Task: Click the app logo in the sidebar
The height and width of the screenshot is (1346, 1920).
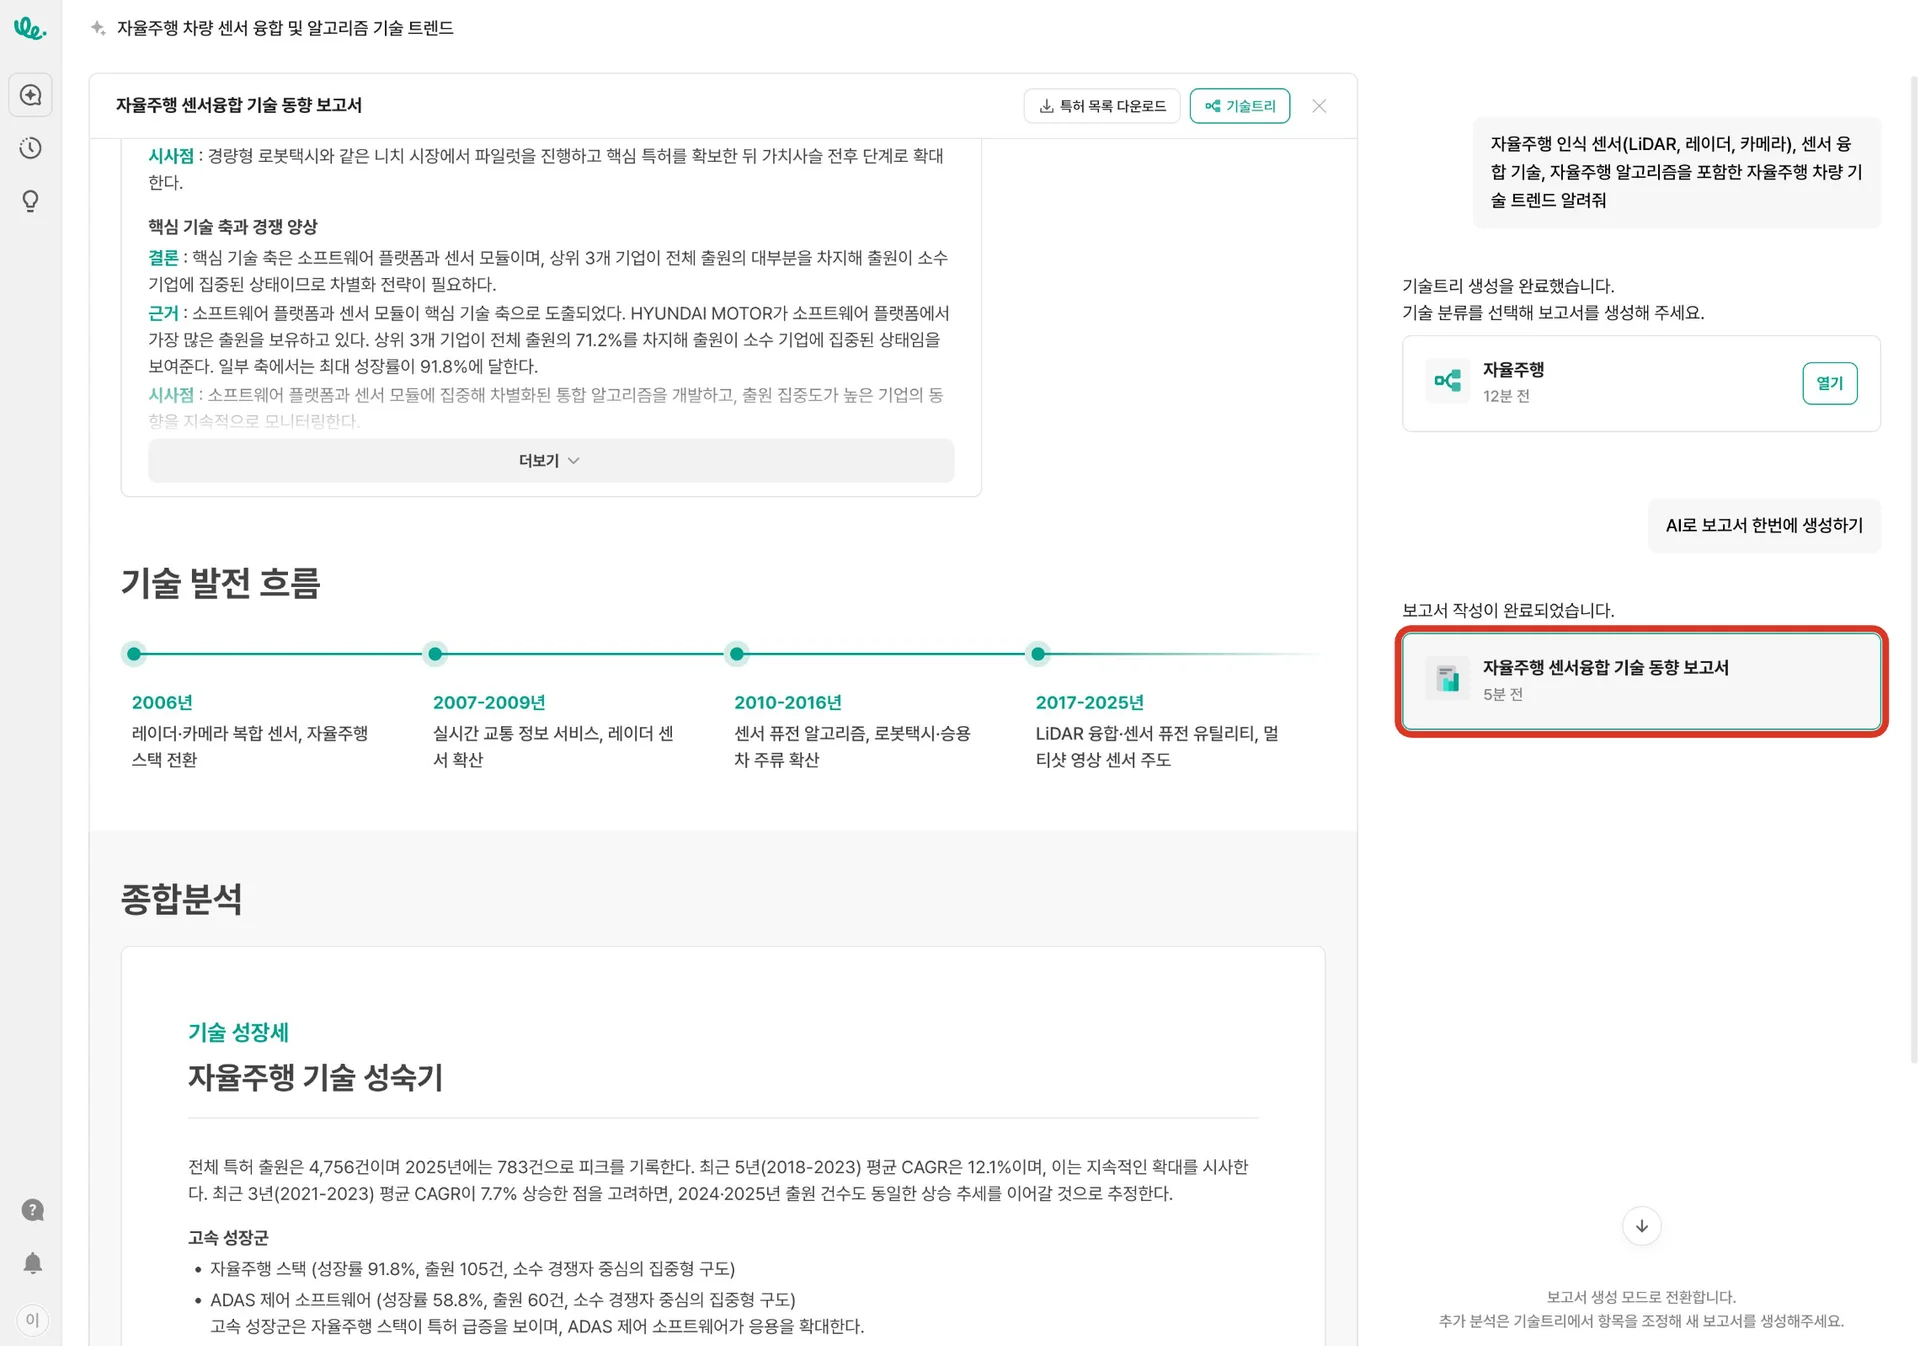Action: click(29, 29)
